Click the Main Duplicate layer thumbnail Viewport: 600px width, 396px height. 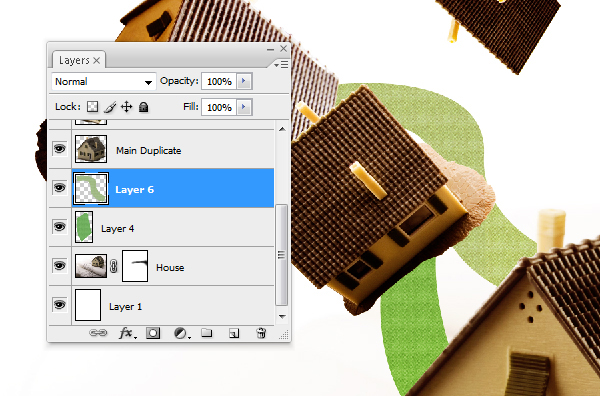point(91,149)
